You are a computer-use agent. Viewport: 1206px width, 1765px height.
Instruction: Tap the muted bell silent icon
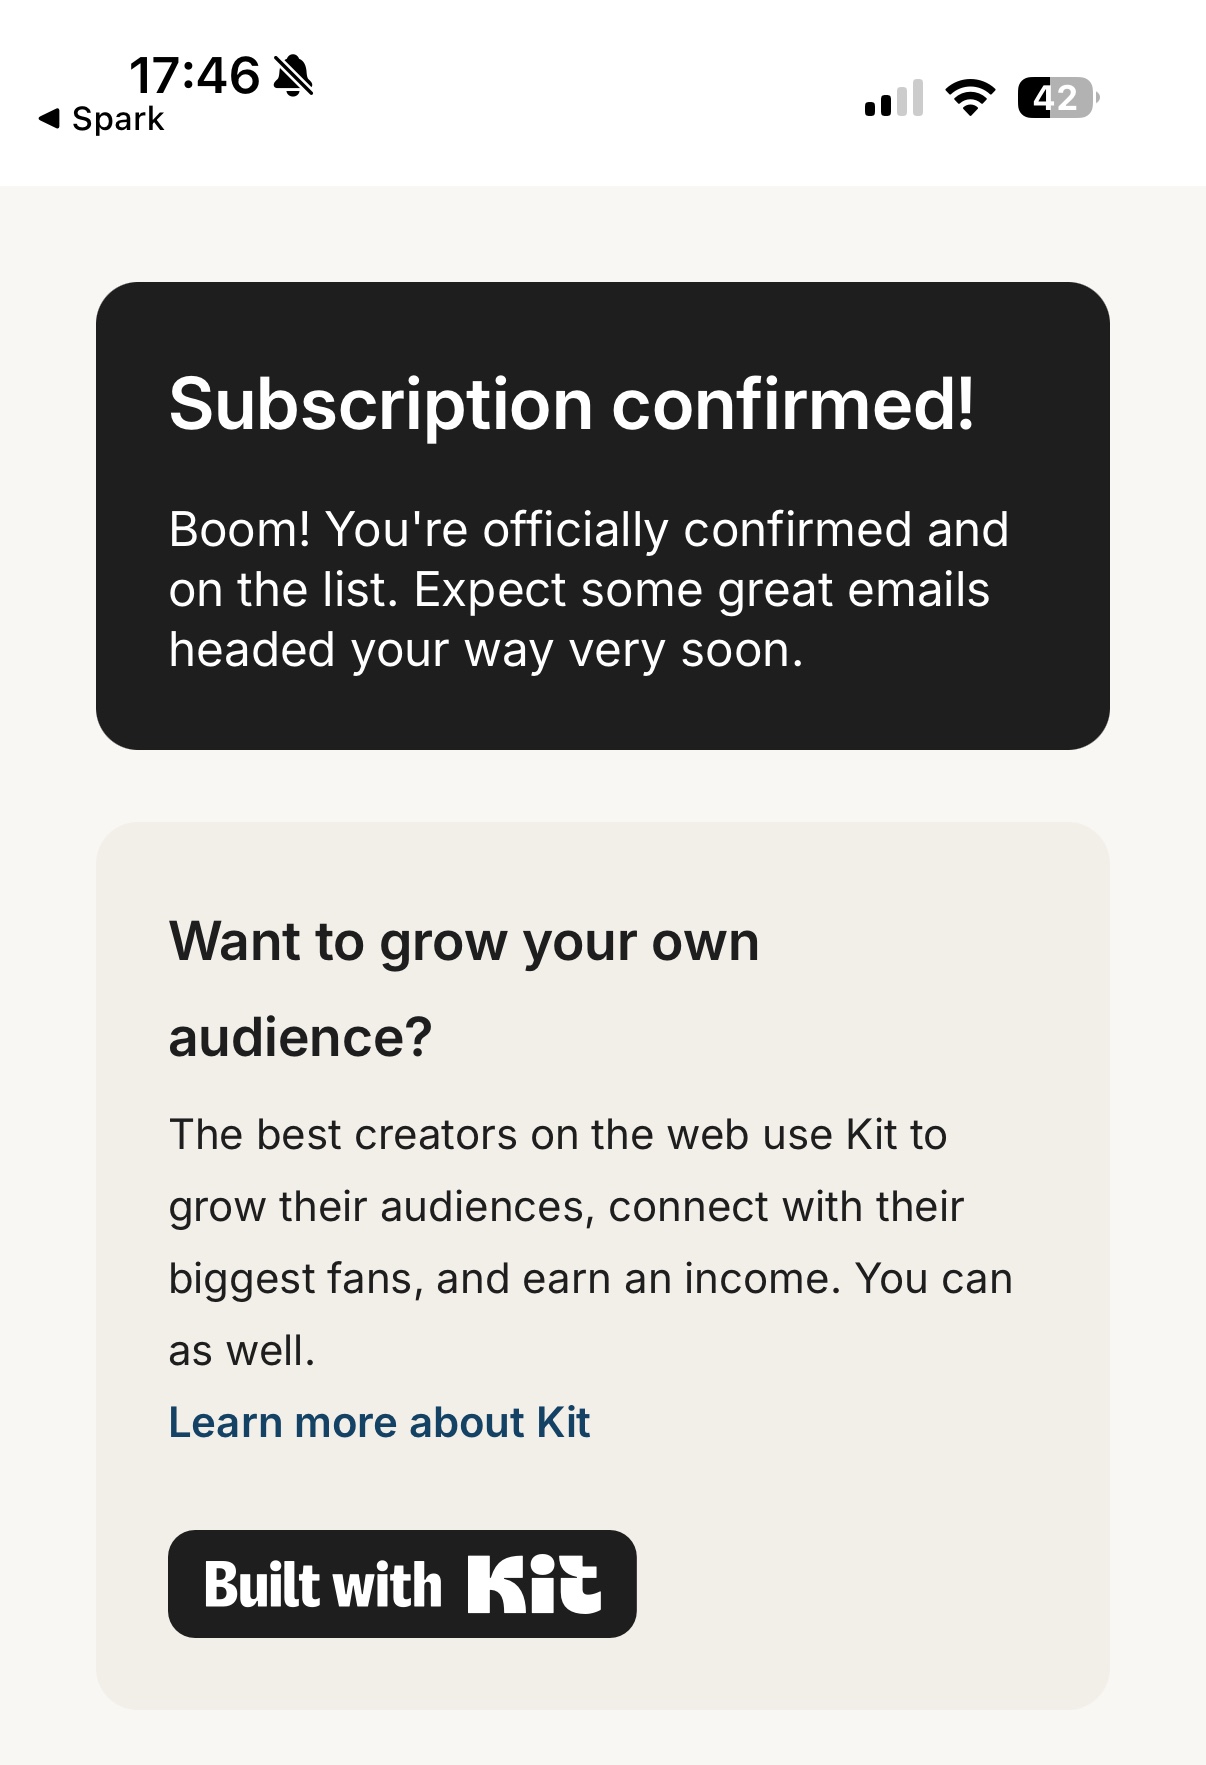pyautogui.click(x=293, y=76)
